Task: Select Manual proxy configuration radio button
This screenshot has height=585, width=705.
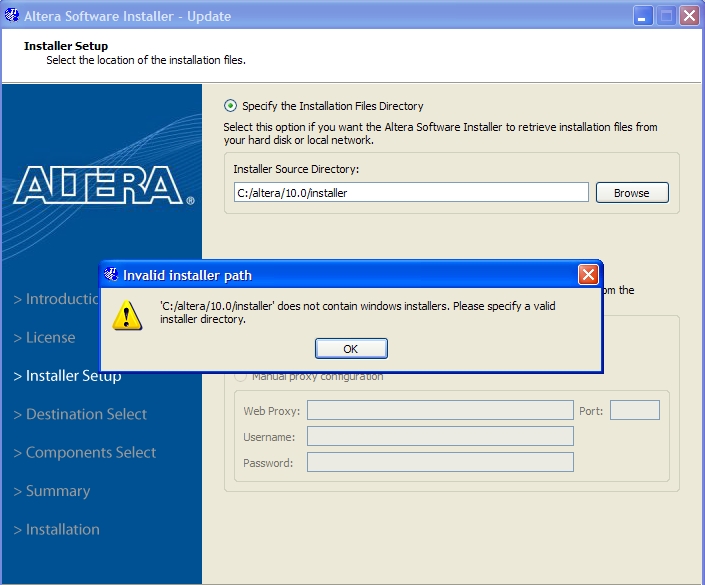Action: [241, 377]
